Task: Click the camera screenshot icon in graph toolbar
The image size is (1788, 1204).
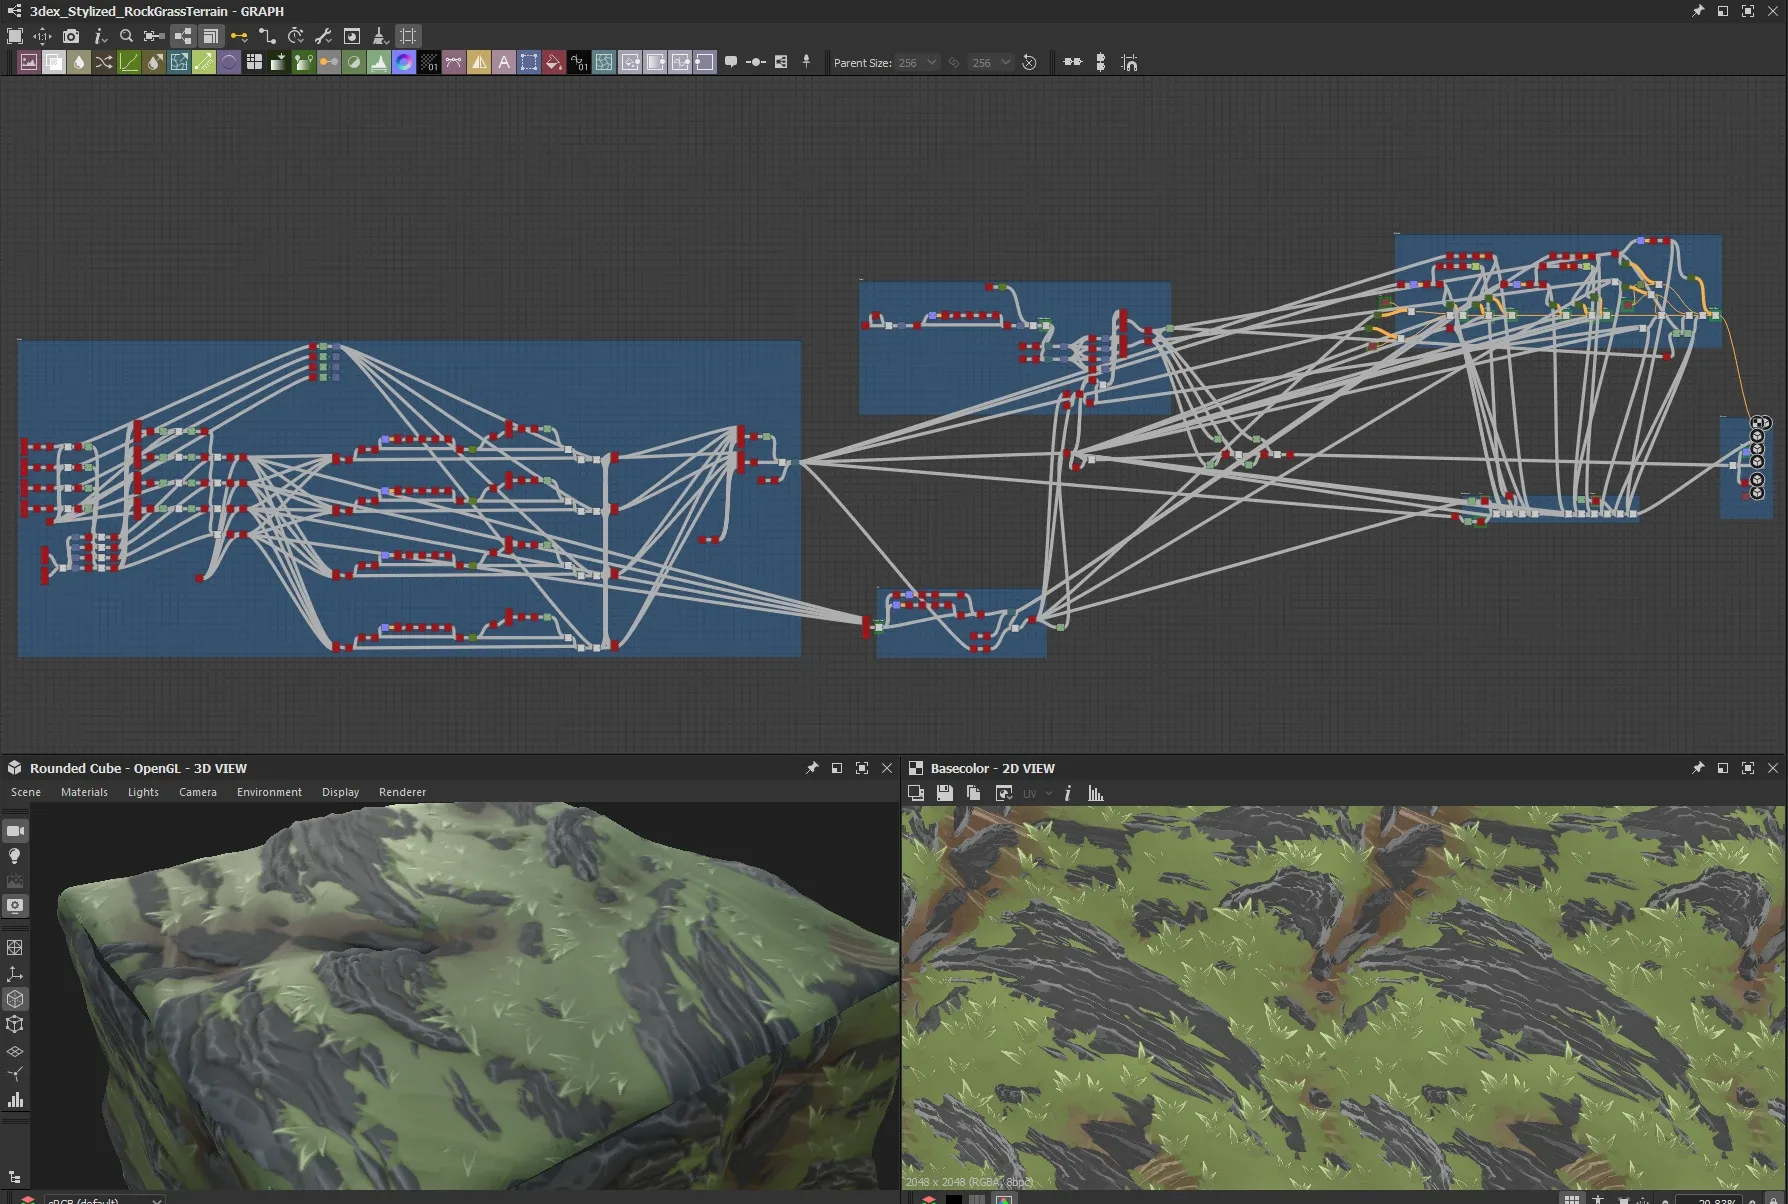Action: (x=71, y=36)
